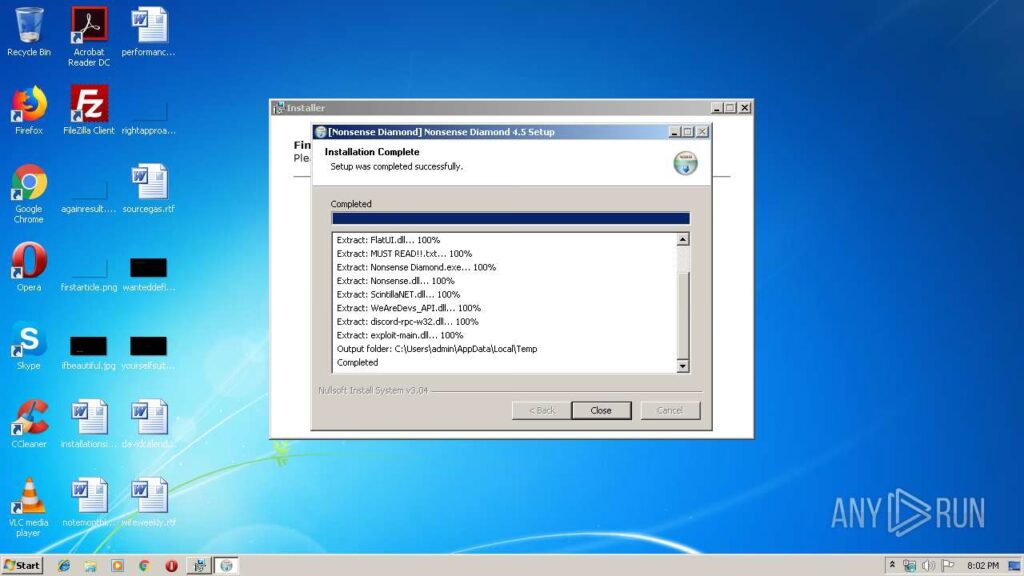Select the Skype desktop shortcut
This screenshot has width=1024, height=576.
coord(29,345)
